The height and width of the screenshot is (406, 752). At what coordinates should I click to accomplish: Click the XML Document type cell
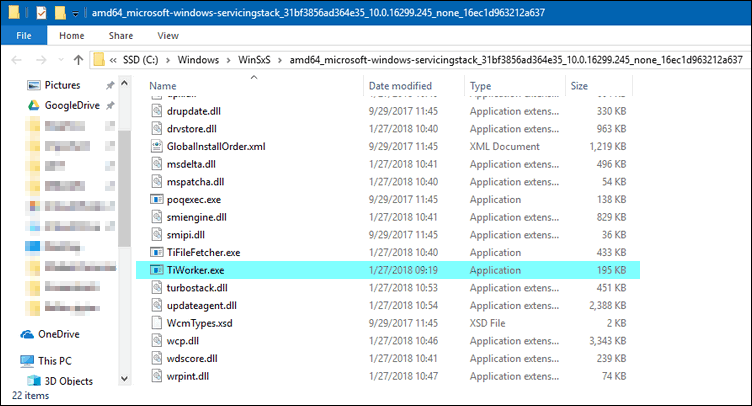click(x=505, y=147)
